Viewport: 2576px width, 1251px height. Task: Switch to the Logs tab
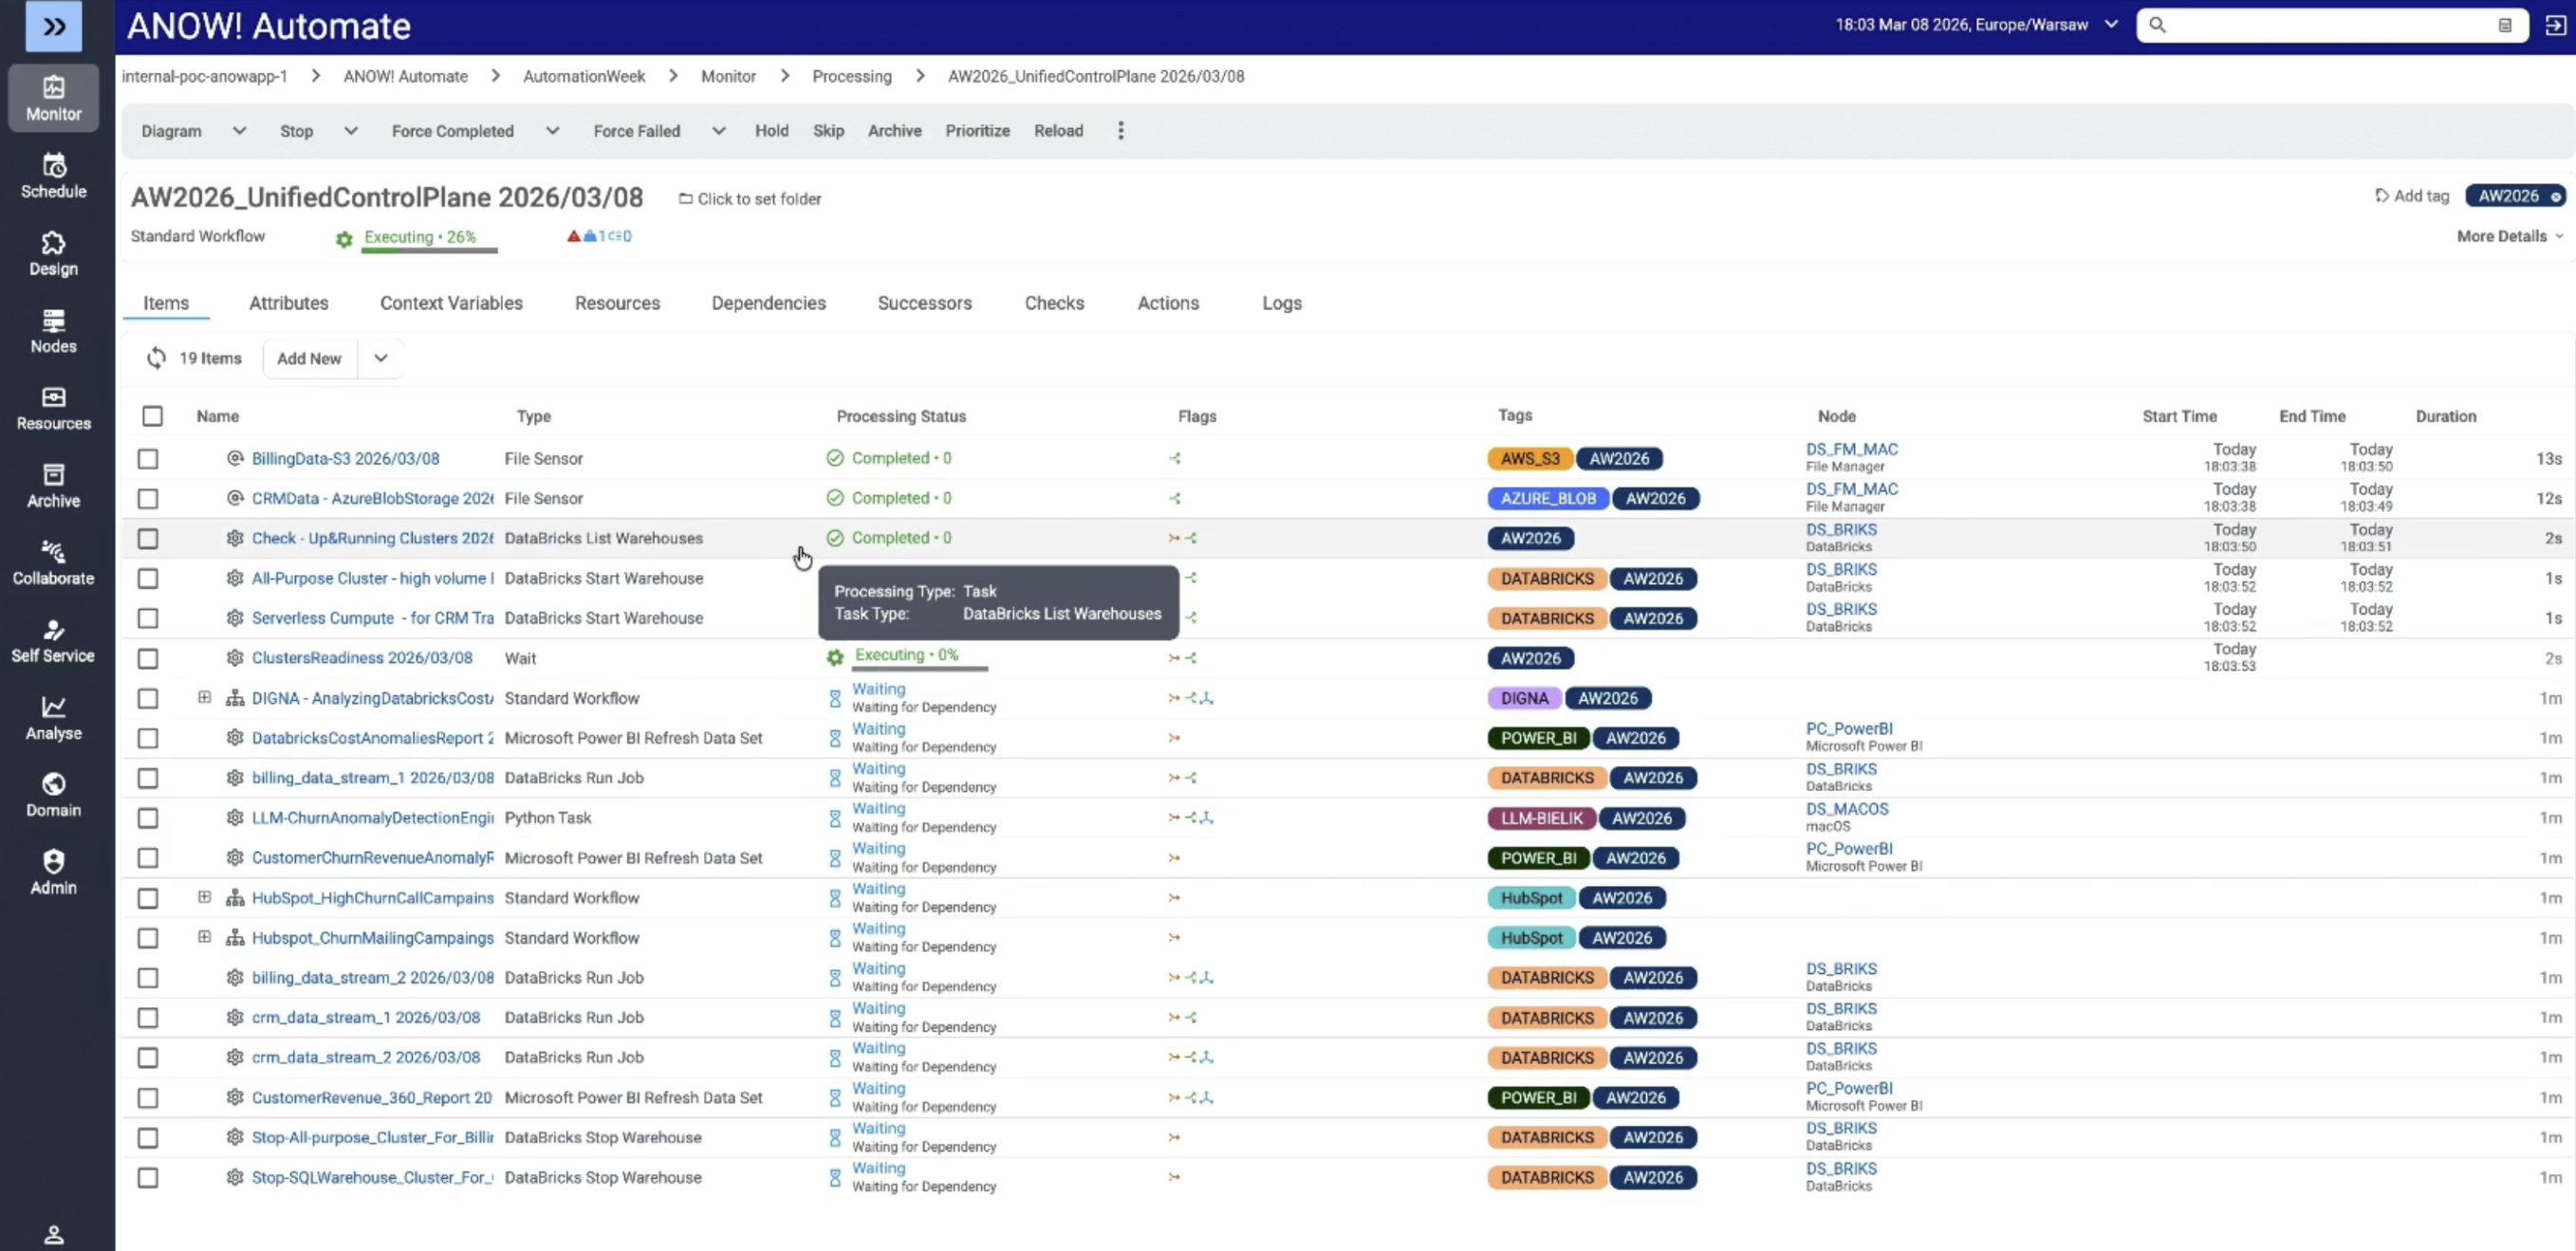(x=1281, y=303)
